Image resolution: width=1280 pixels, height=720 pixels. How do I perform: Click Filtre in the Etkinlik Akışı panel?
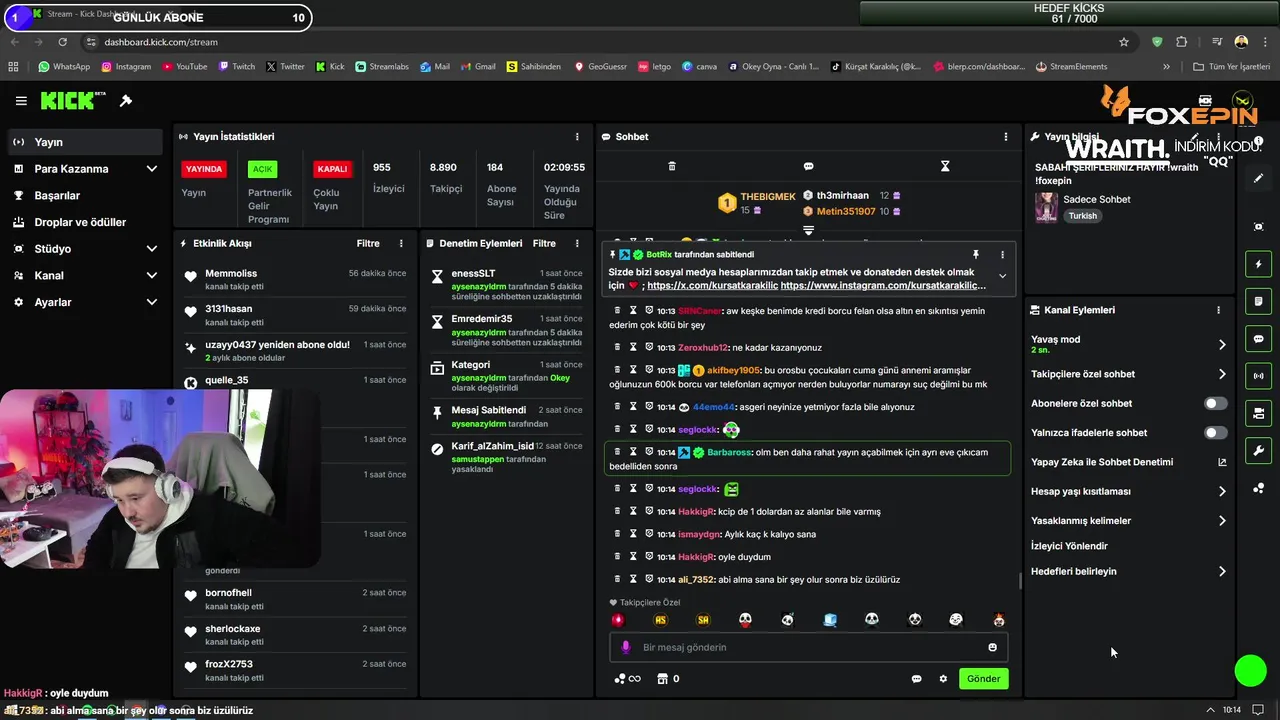[x=368, y=243]
